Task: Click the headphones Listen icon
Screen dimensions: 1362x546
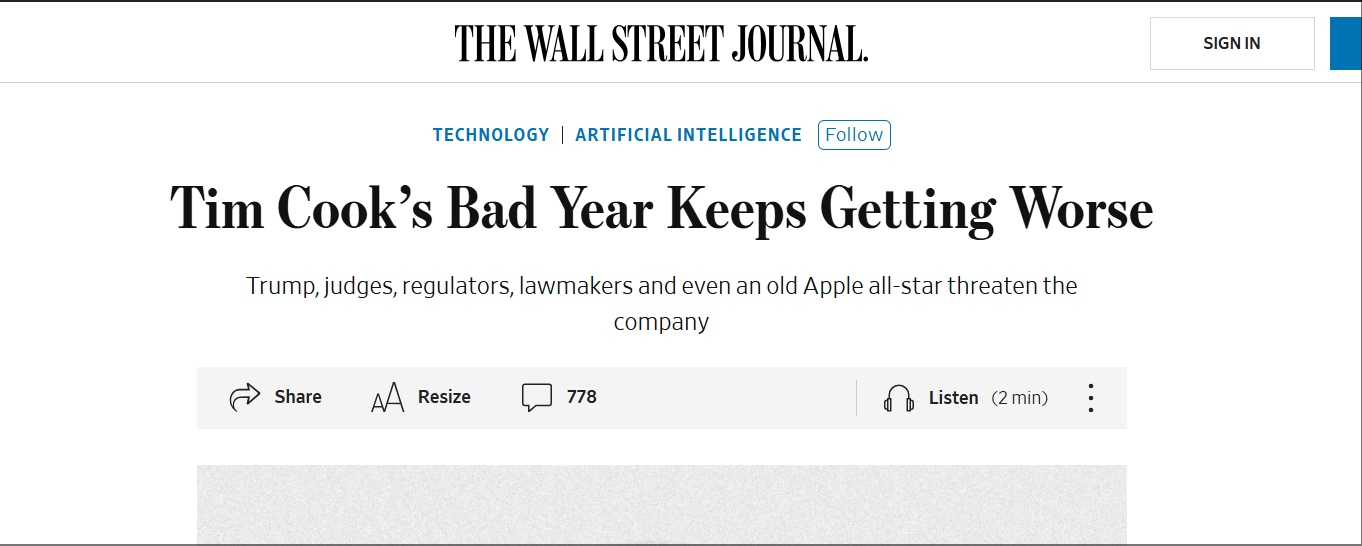Action: coord(899,398)
